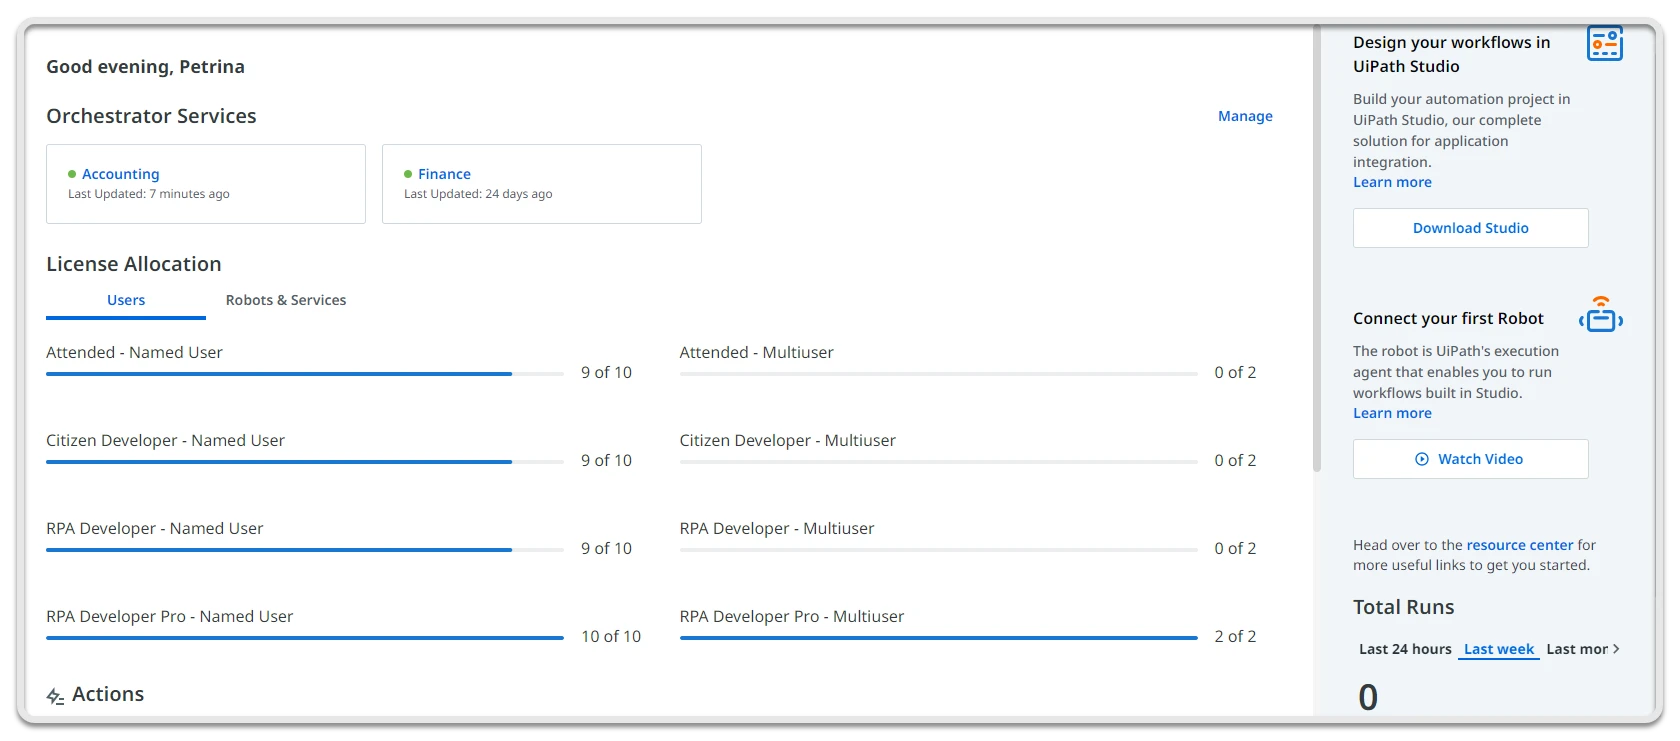The image size is (1680, 741).
Task: Click the '10 of 10' license count
Action: coord(611,636)
